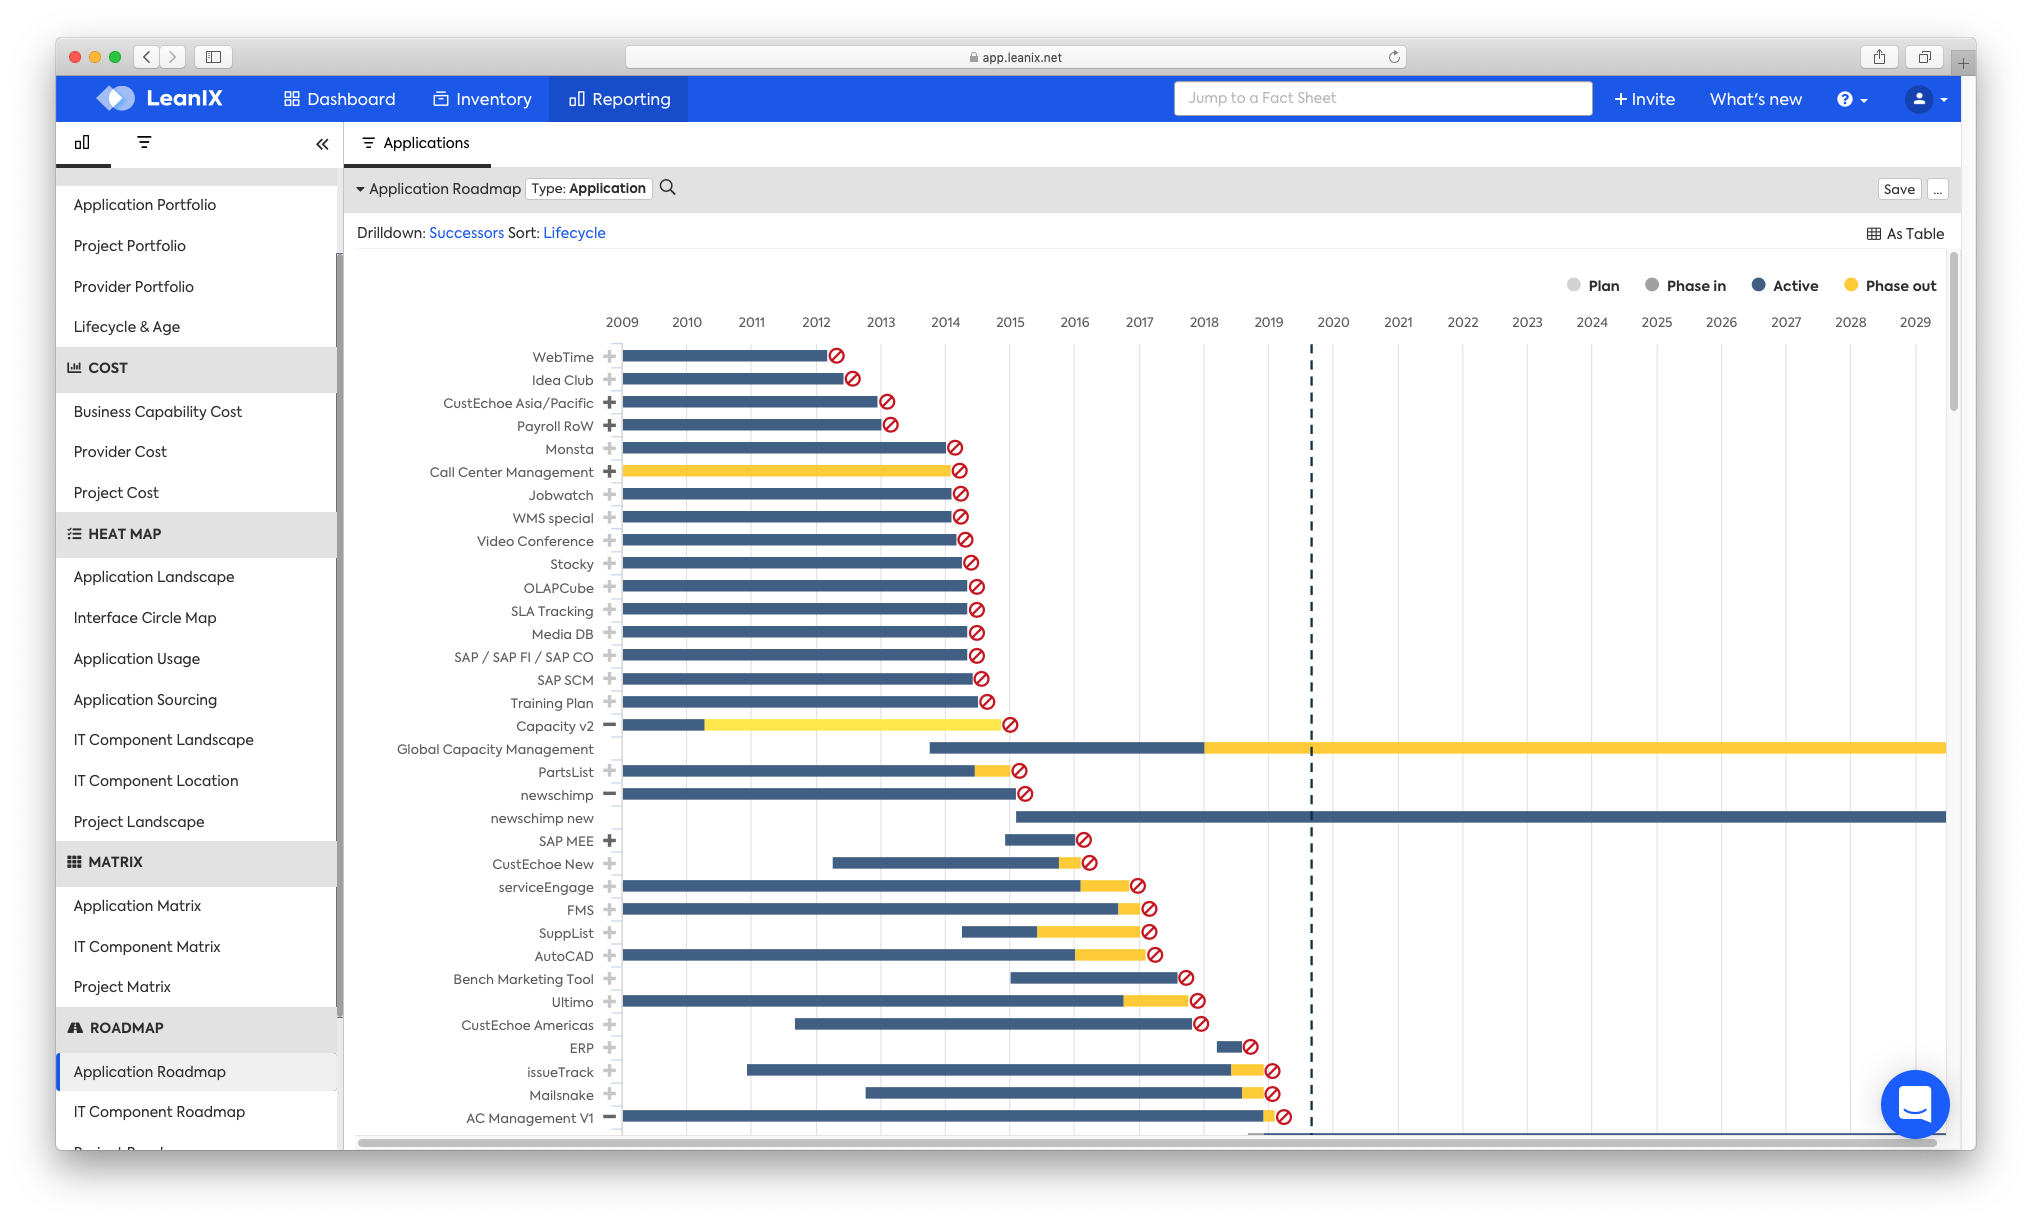Image resolution: width=2032 pixels, height=1224 pixels.
Task: Collapse the sidebar with double chevron
Action: tap(322, 144)
